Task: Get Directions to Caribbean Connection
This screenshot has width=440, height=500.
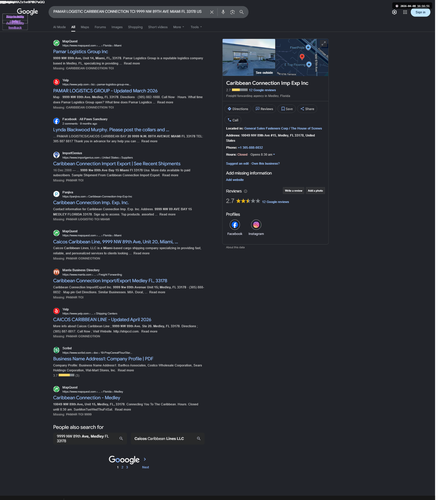Action: click(238, 109)
